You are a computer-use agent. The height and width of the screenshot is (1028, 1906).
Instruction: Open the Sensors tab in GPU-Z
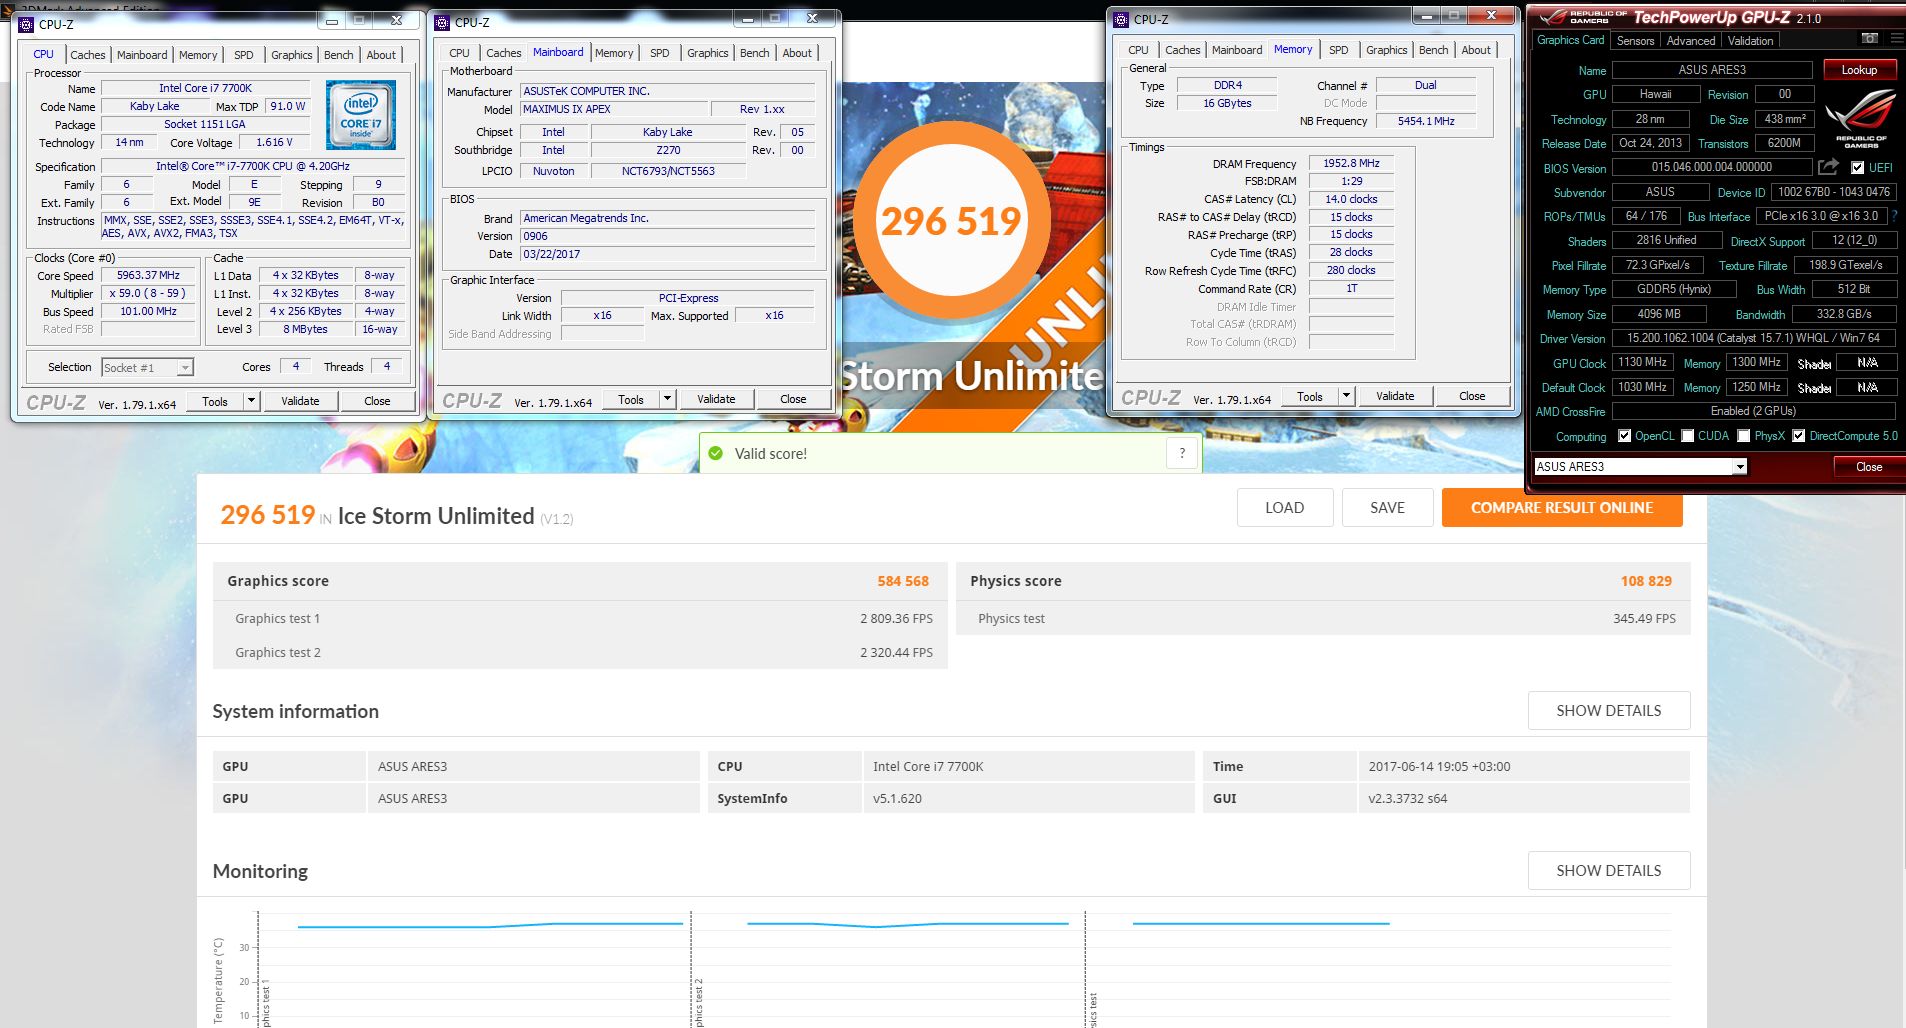tap(1635, 41)
